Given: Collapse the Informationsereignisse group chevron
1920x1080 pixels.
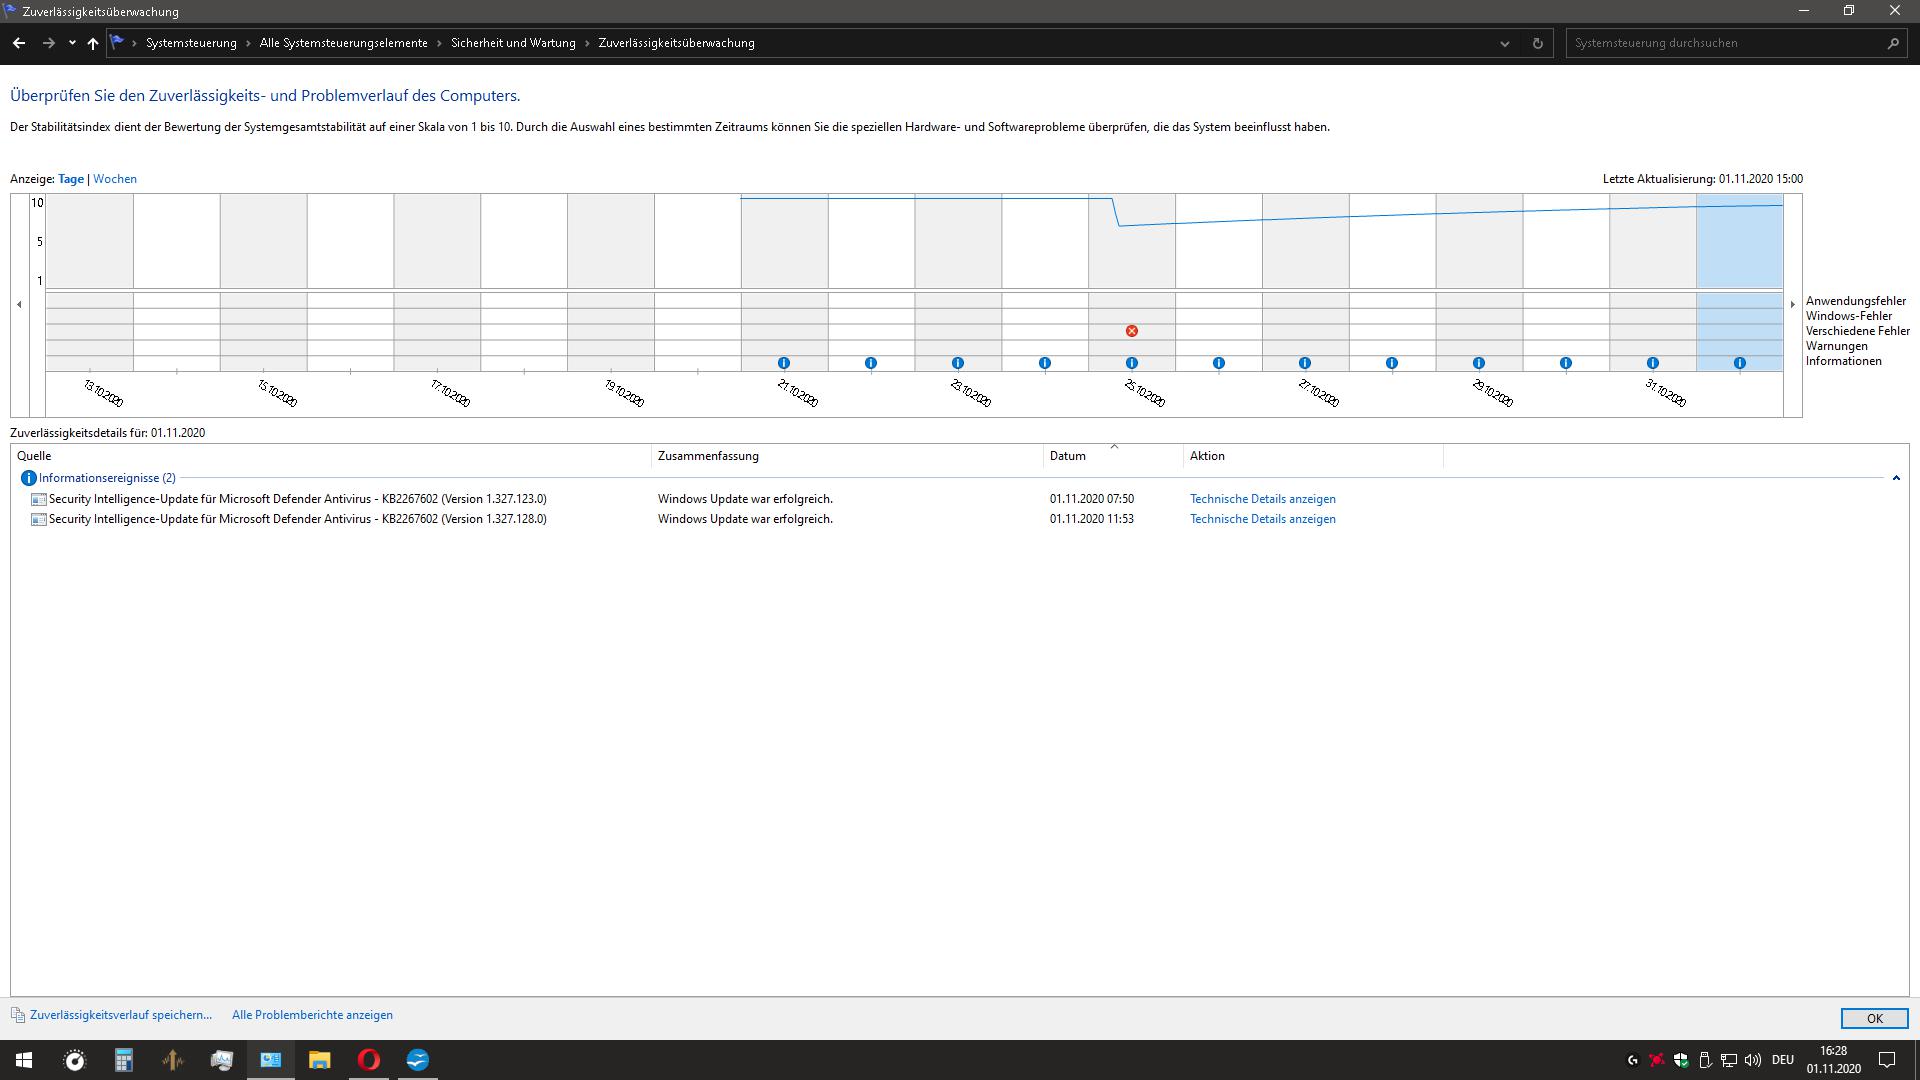Looking at the screenshot, I should pos(1895,478).
